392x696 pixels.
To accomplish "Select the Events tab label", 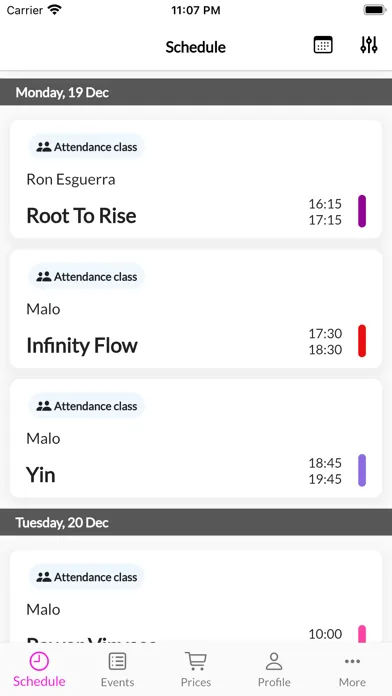I will point(117,682).
